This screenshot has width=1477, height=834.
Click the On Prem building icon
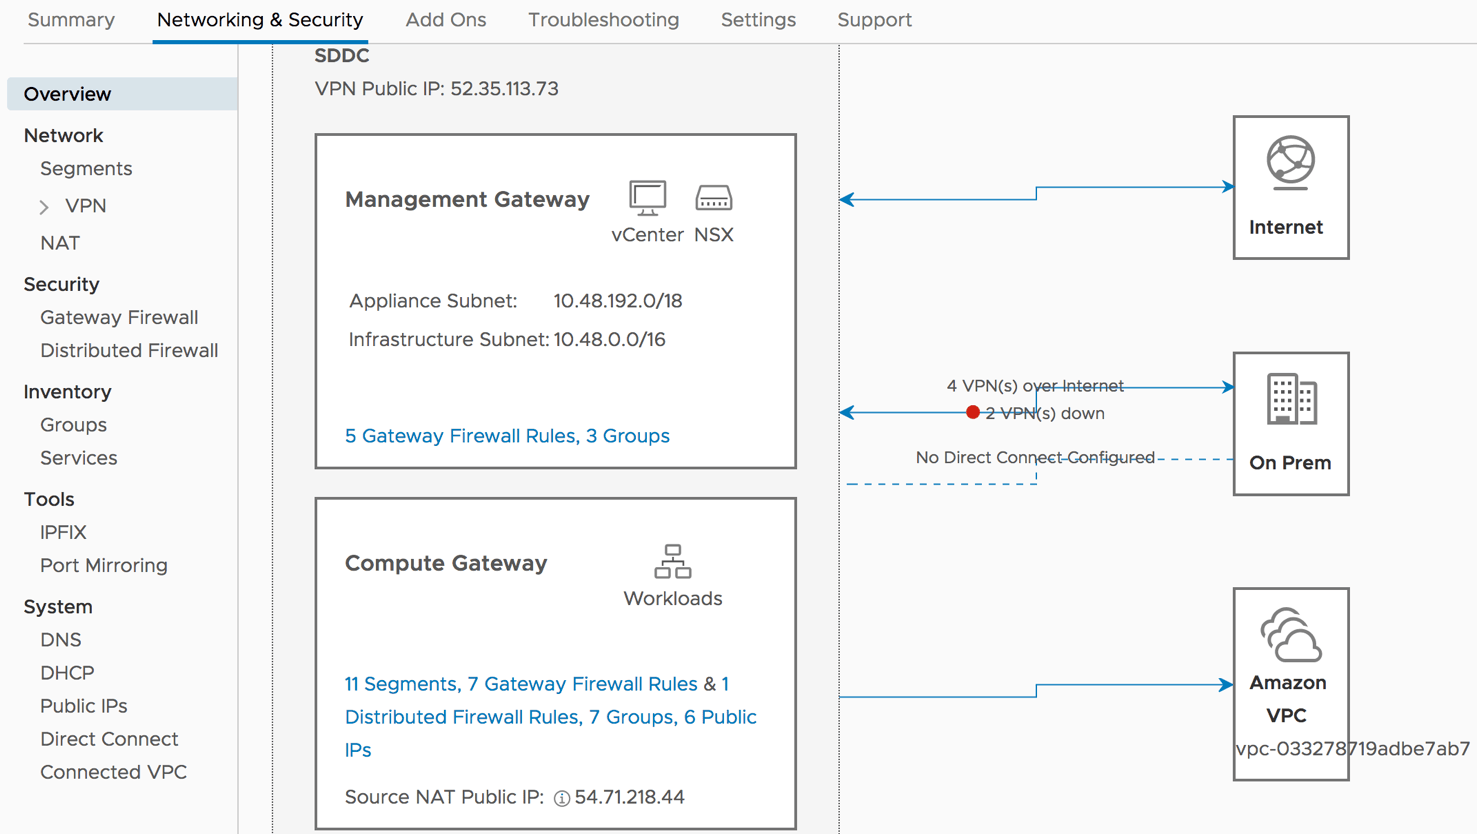click(x=1291, y=399)
